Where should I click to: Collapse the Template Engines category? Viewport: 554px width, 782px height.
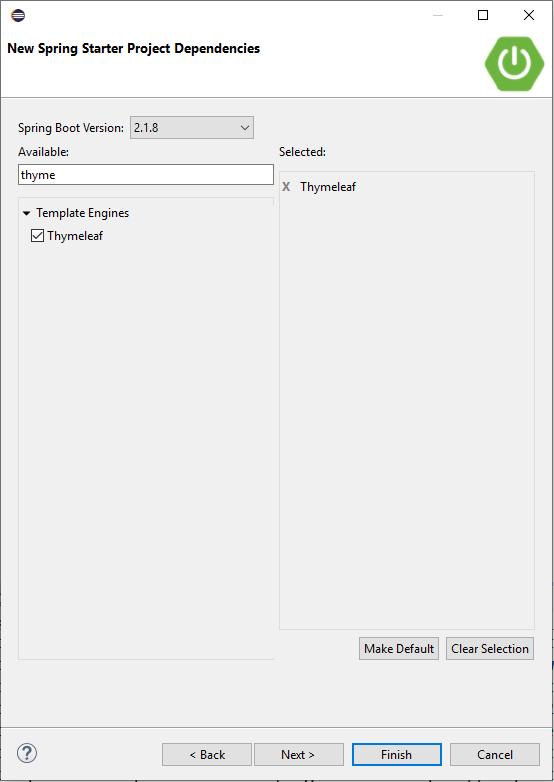(x=26, y=213)
